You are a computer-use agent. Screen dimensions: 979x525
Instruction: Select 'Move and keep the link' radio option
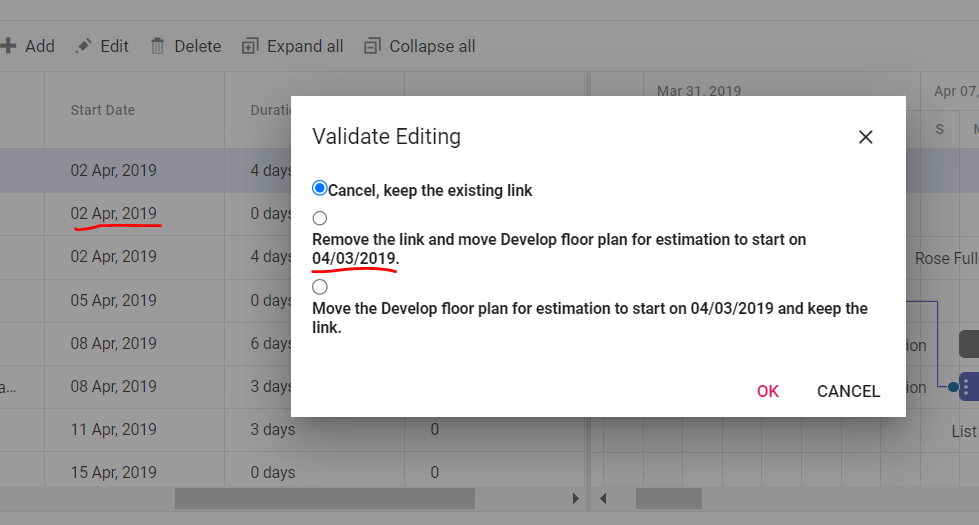[320, 287]
